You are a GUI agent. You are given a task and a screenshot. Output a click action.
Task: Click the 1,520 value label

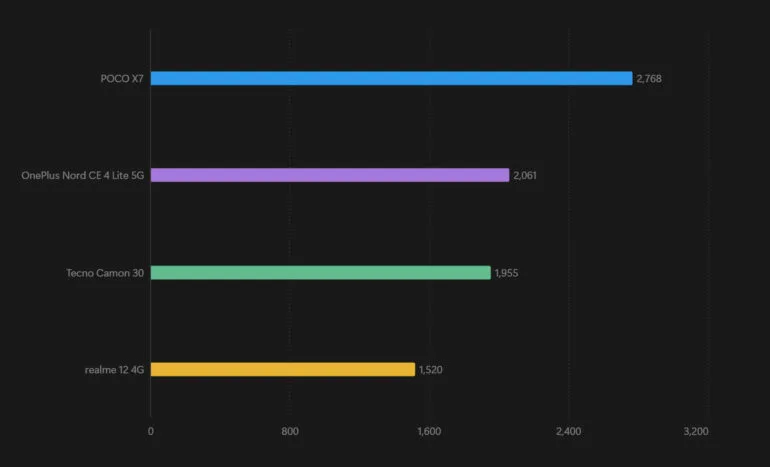click(x=431, y=370)
